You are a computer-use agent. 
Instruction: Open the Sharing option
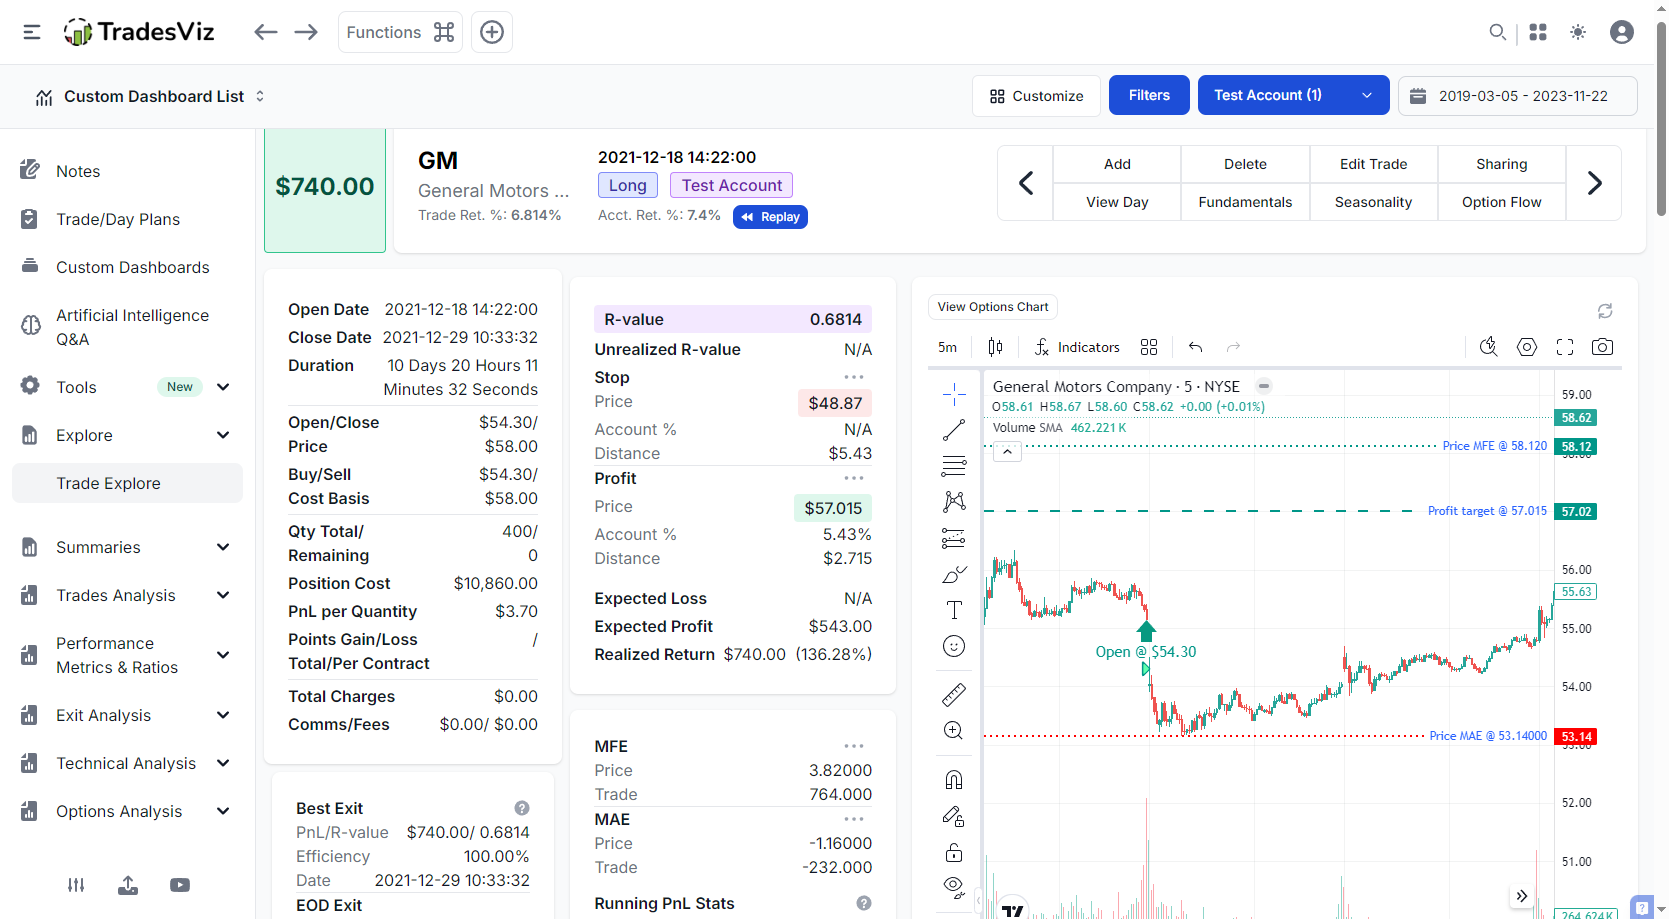[1501, 164]
